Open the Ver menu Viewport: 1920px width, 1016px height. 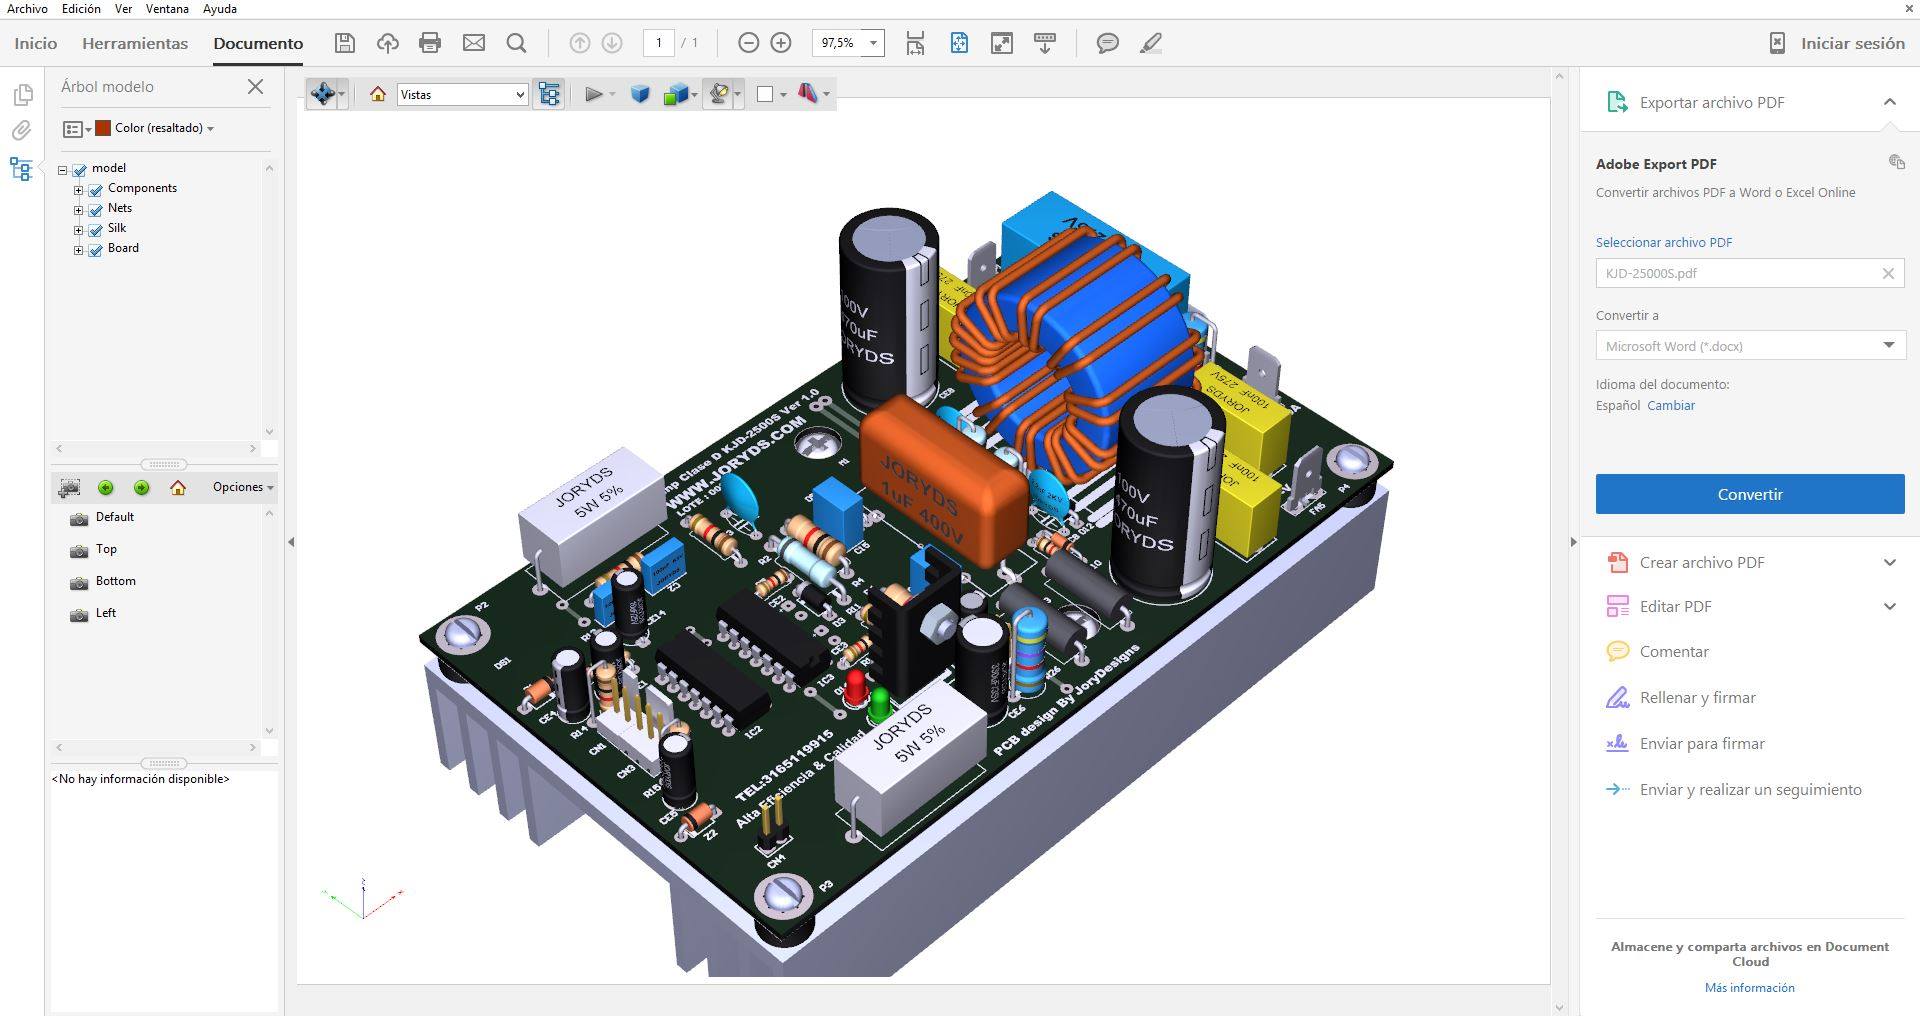(123, 8)
